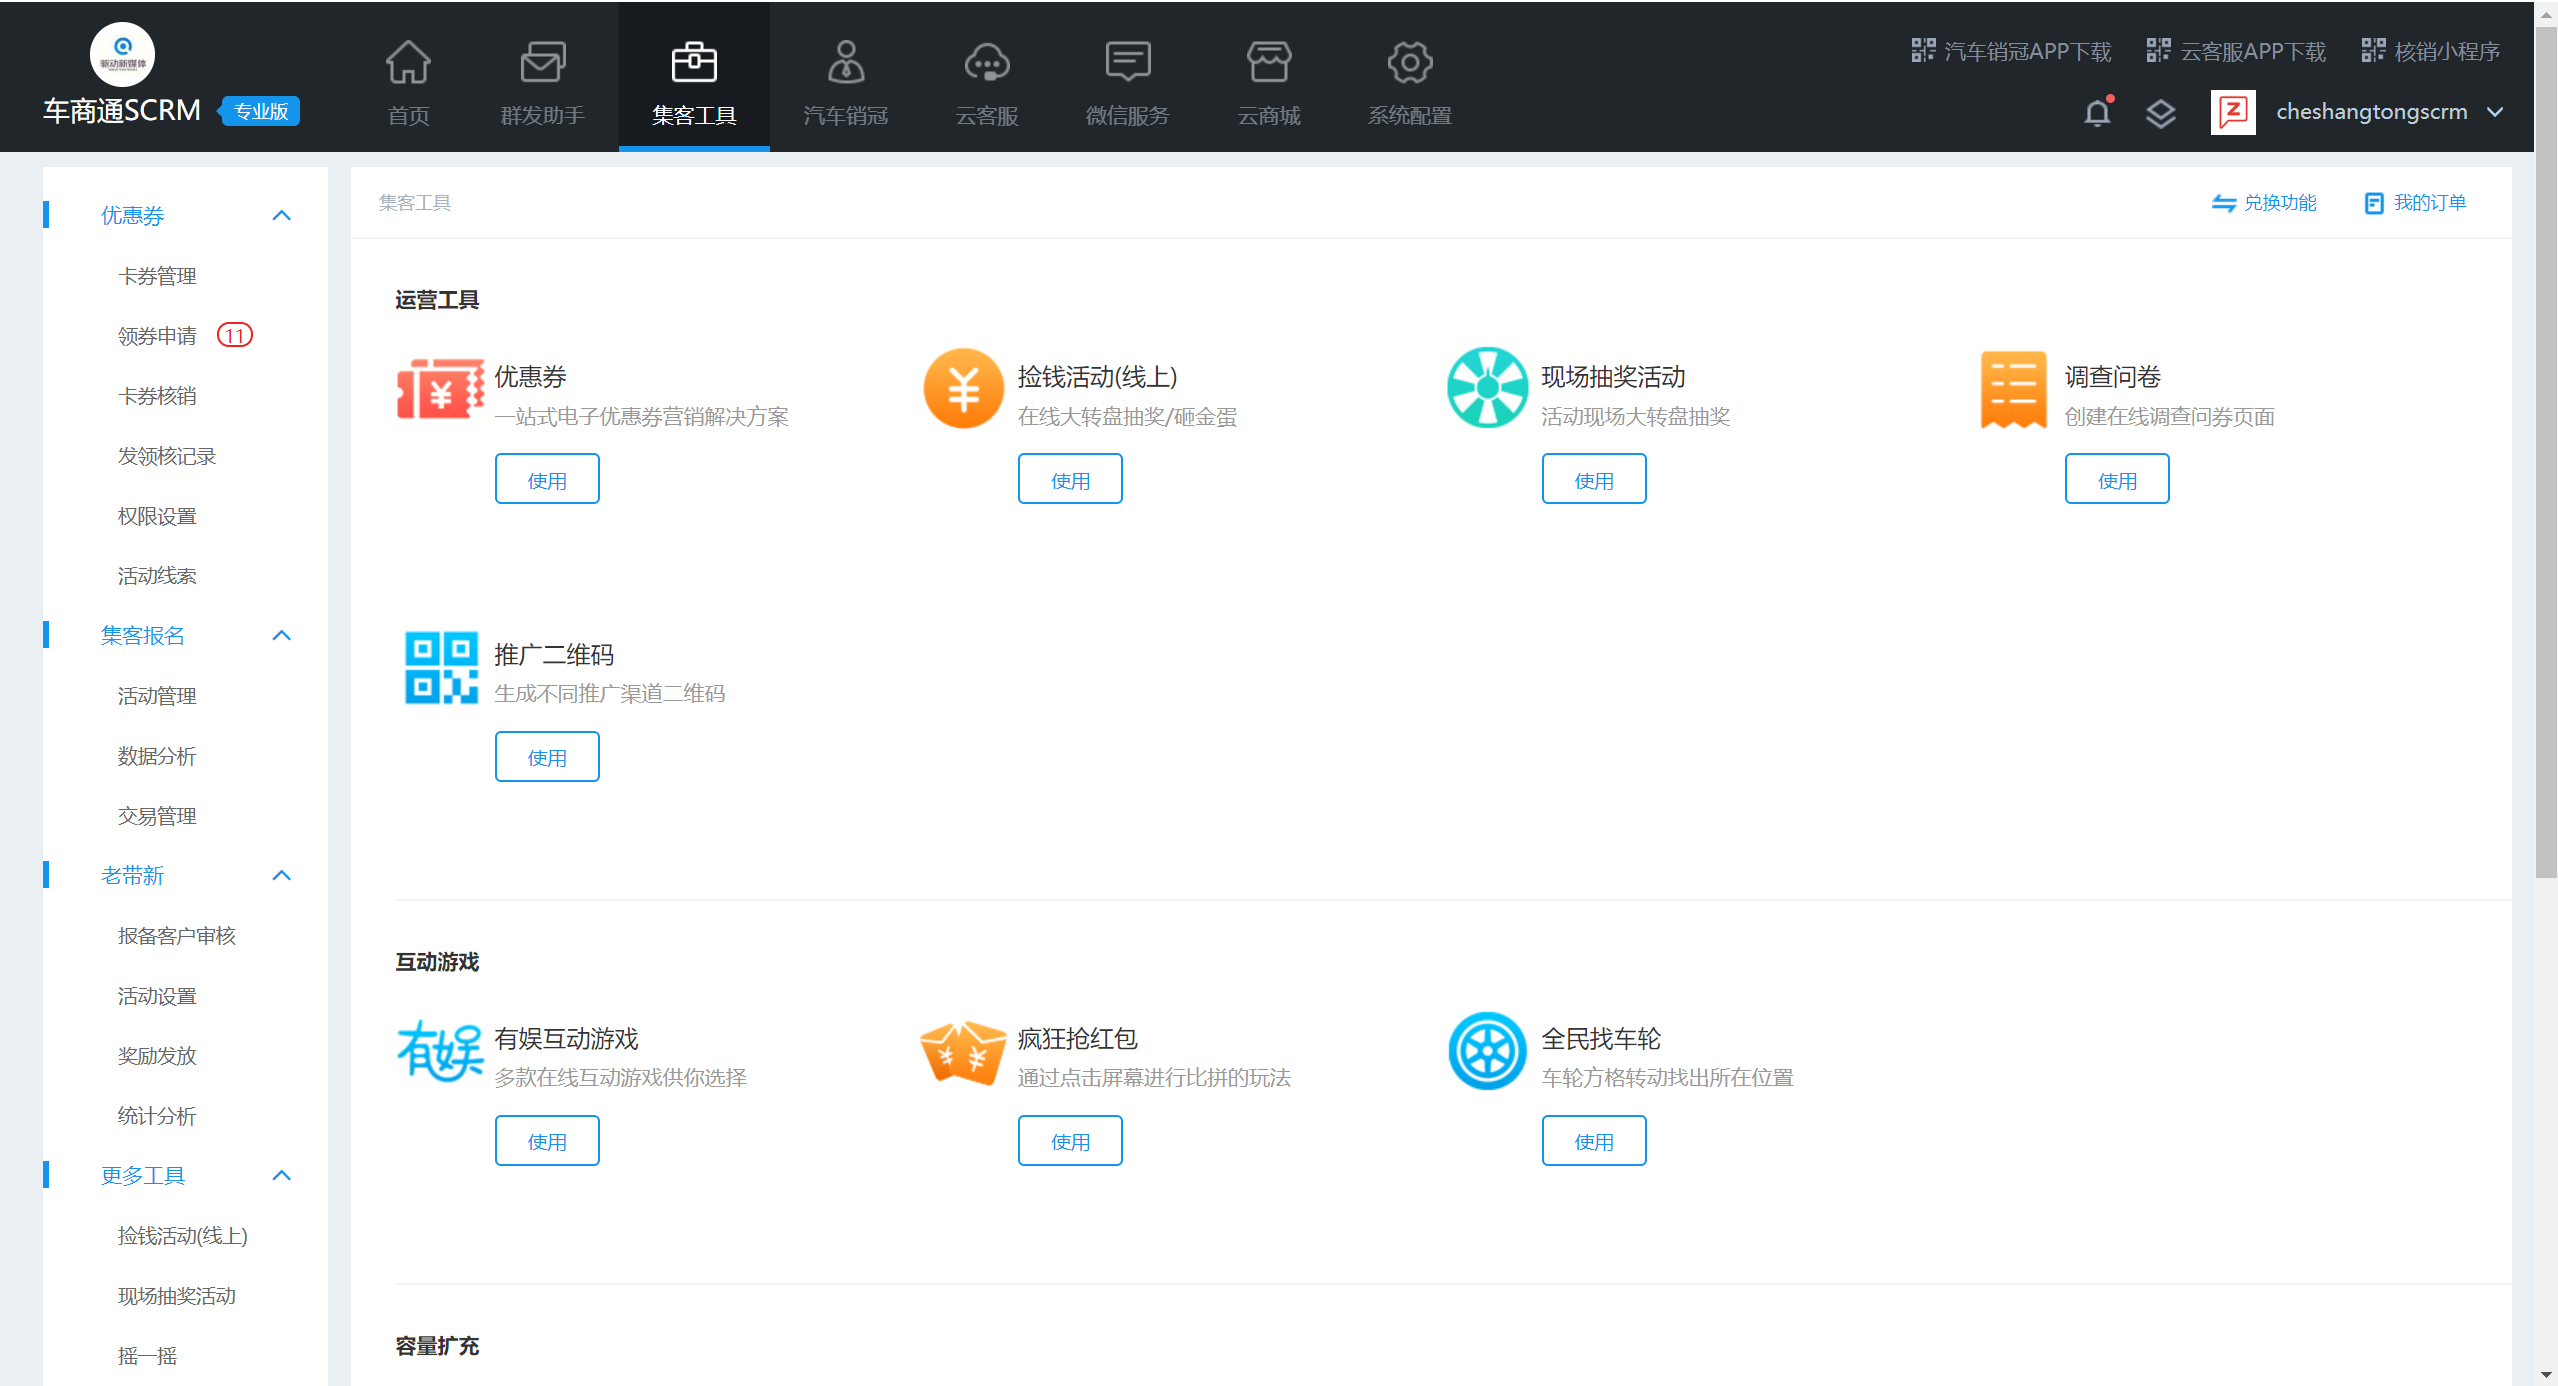Click the layers stack icon in header
Screen dimensions: 2558x1386
click(x=2160, y=113)
